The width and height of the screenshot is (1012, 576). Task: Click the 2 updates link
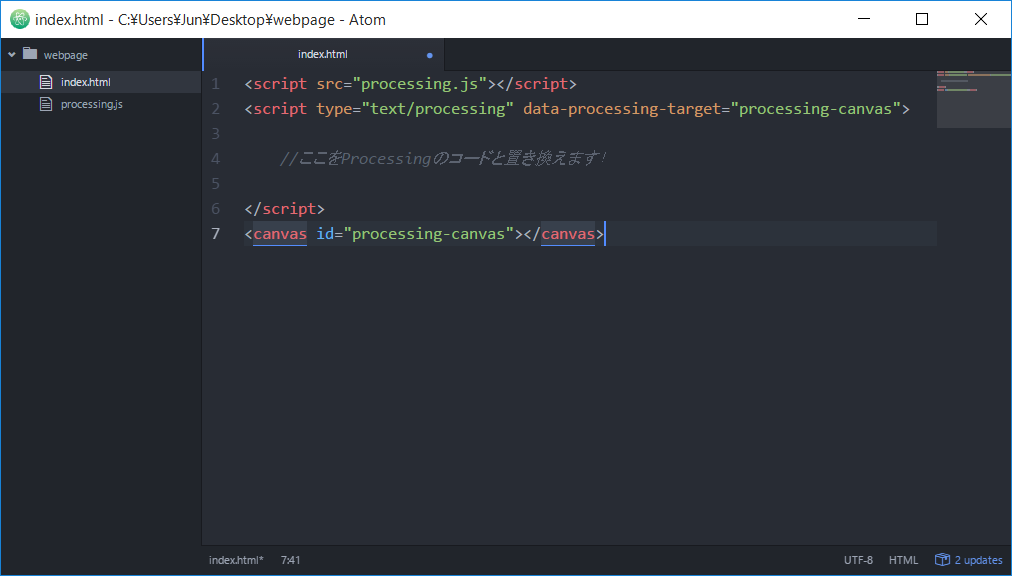(x=978, y=560)
